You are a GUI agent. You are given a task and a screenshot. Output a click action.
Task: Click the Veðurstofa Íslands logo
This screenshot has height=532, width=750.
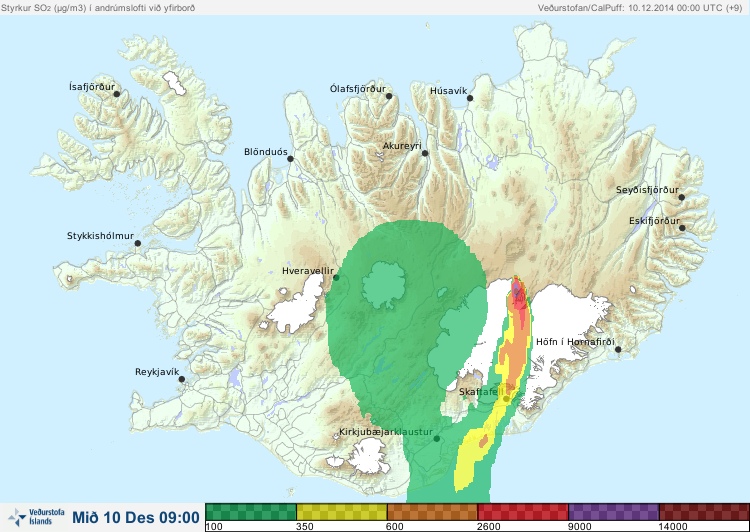[36, 517]
